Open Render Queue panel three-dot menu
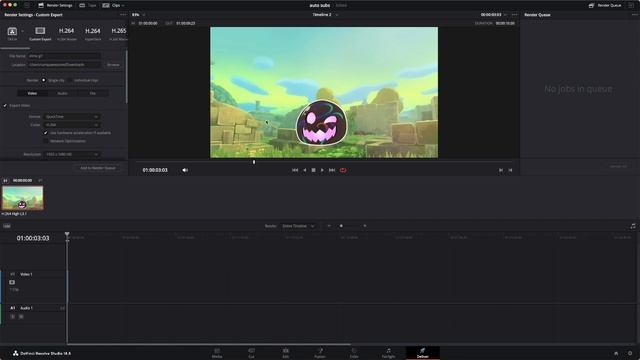Viewport: 640px width, 360px height. pos(635,15)
